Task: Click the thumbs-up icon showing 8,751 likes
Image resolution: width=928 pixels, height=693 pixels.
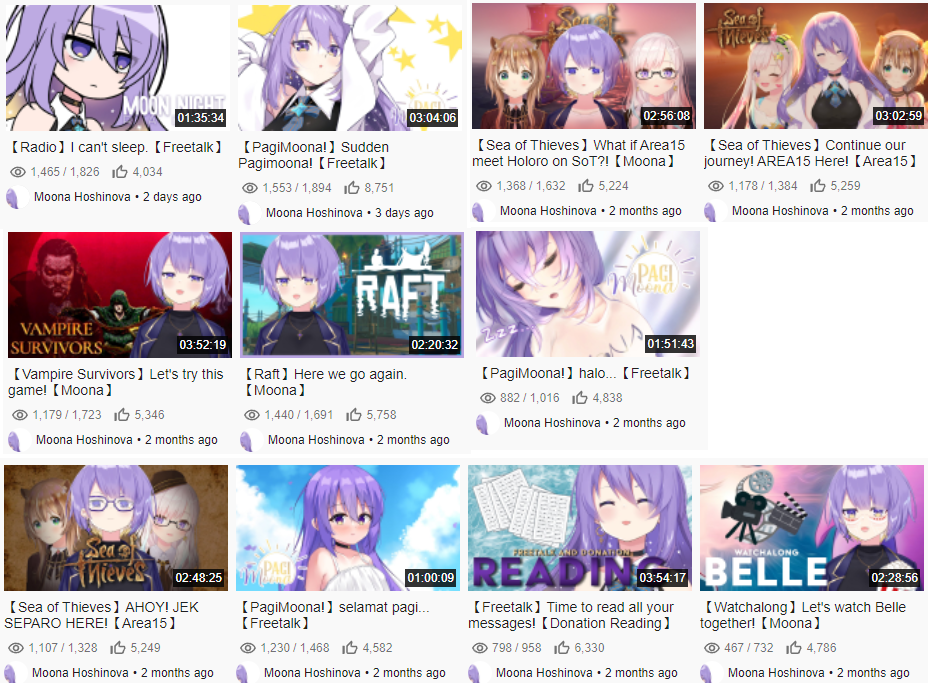Action: point(352,188)
